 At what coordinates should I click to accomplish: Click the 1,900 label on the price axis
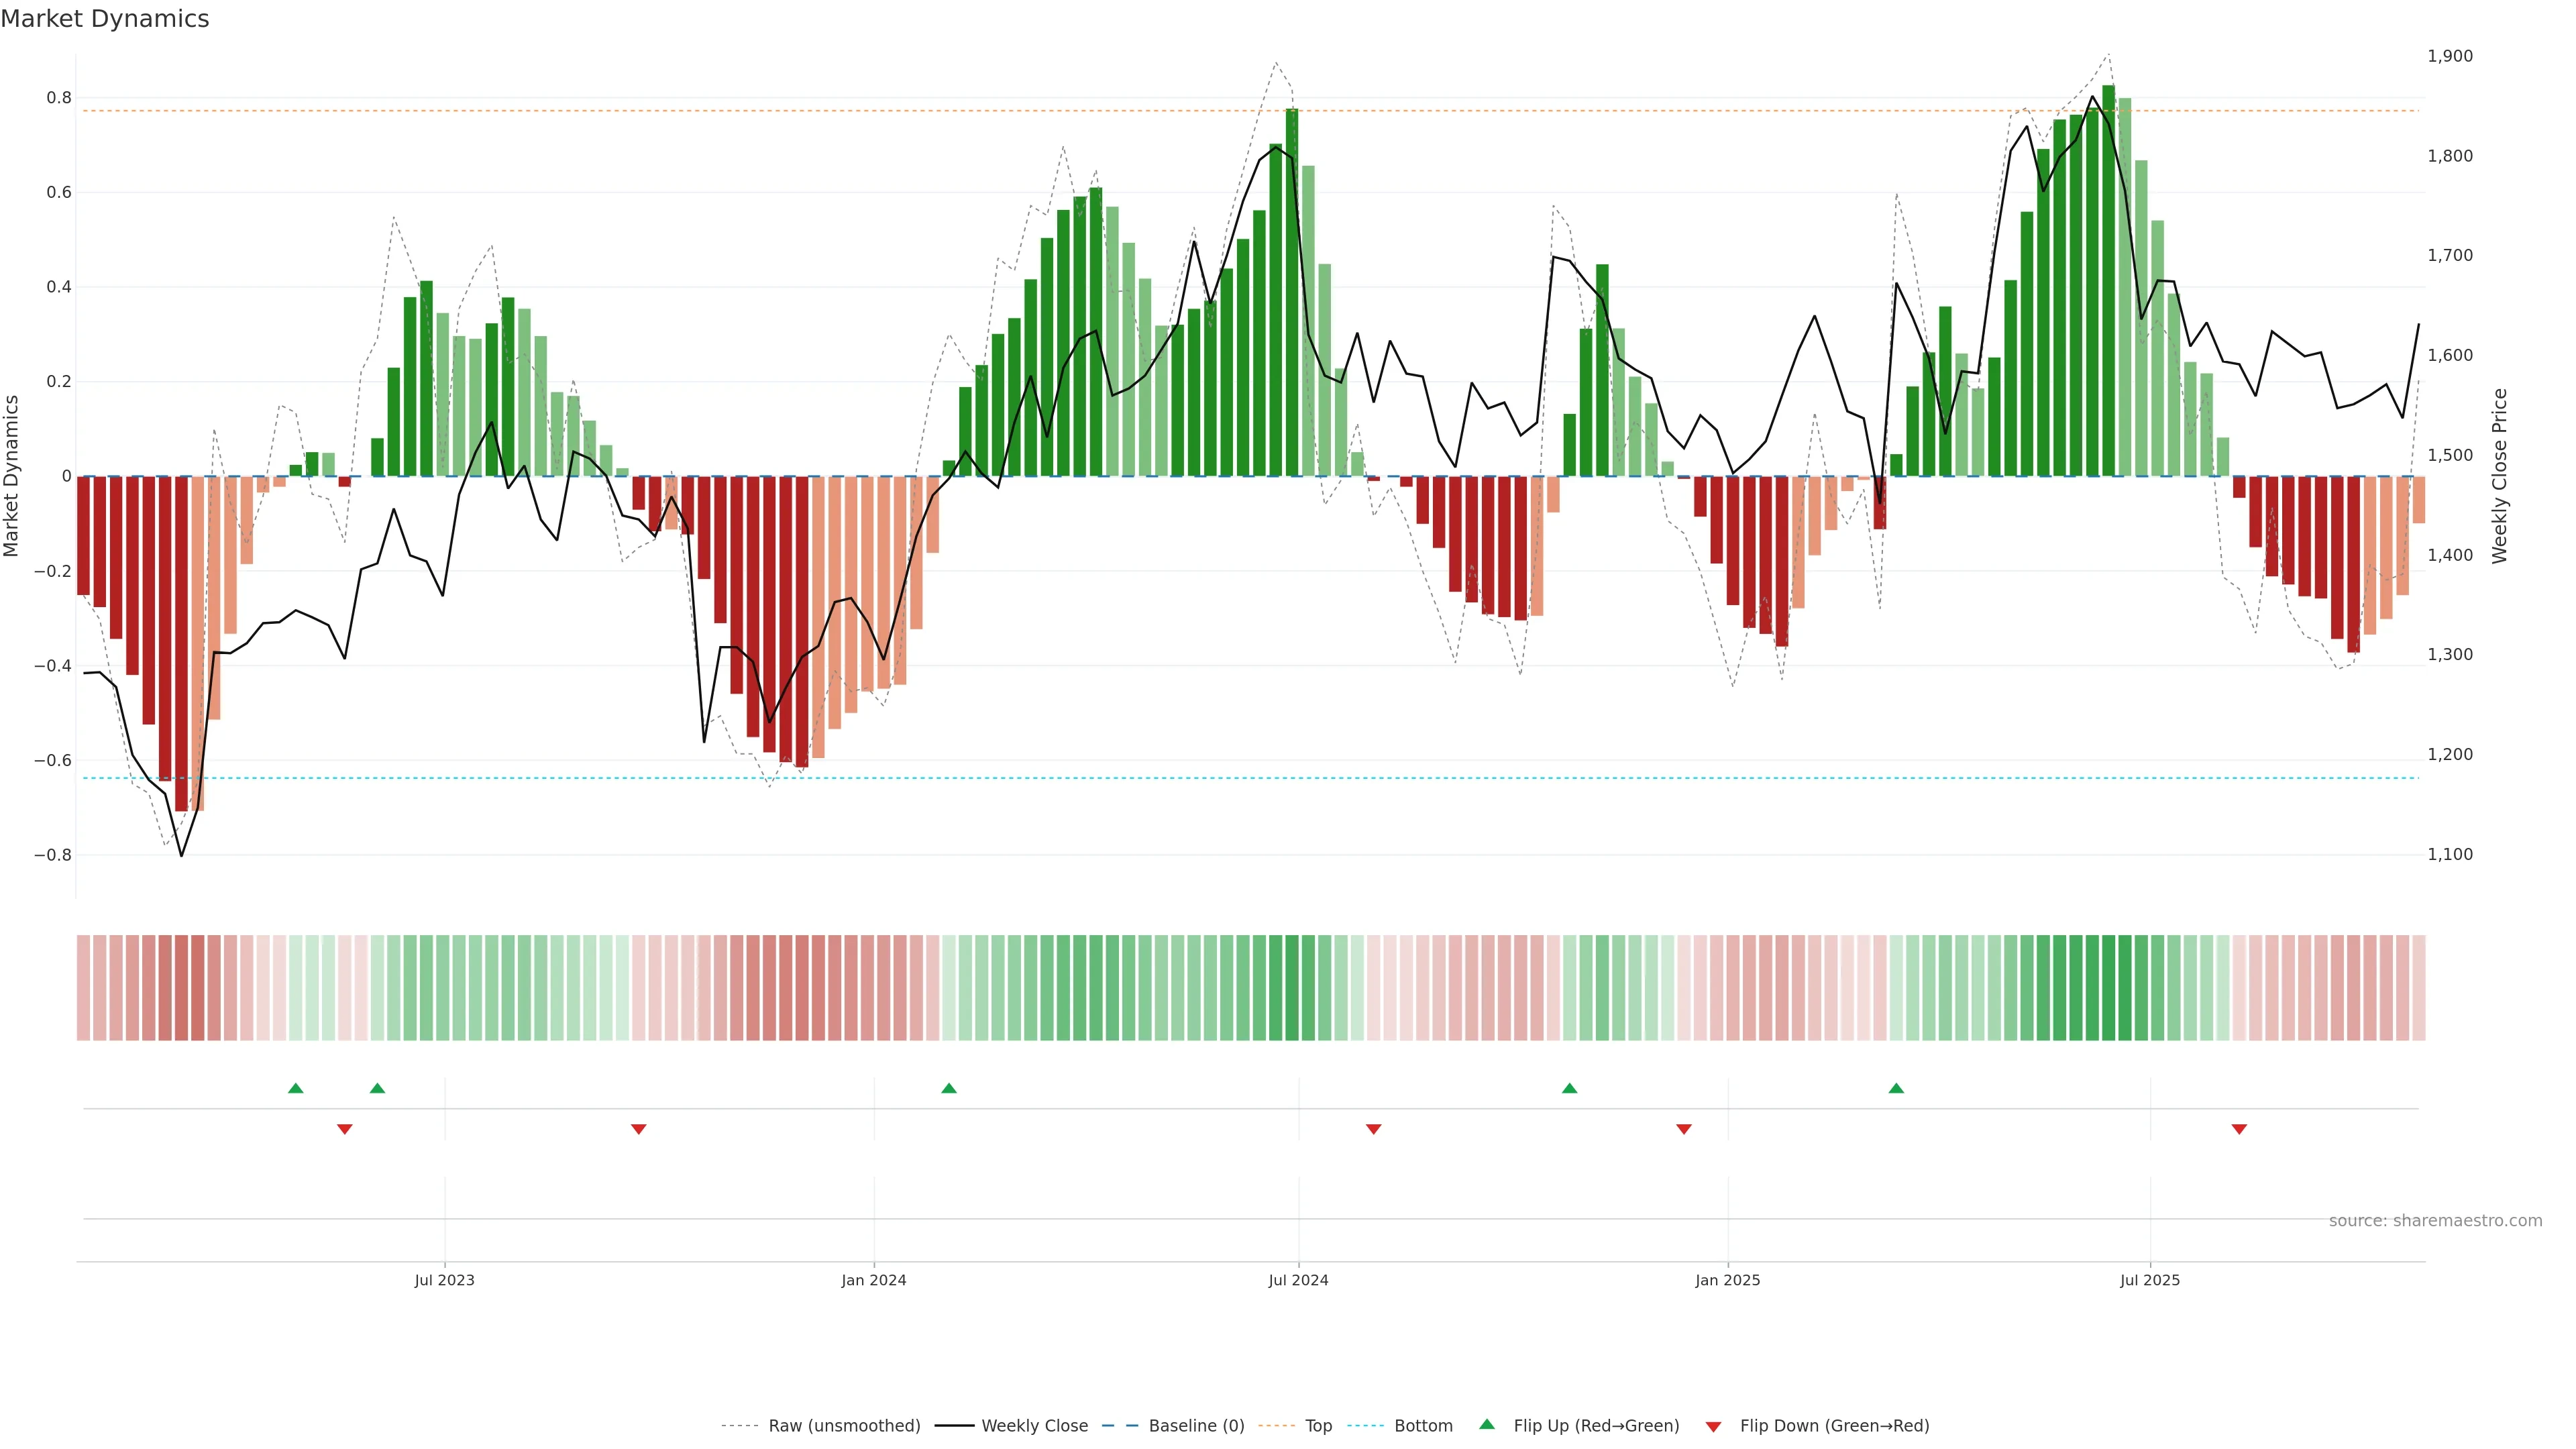pyautogui.click(x=2450, y=56)
